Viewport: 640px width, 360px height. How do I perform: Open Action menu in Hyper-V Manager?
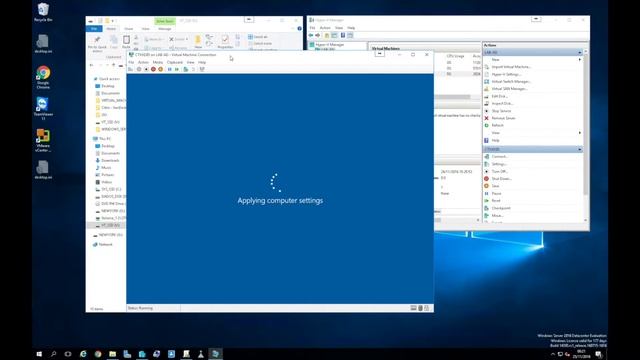(x=325, y=28)
